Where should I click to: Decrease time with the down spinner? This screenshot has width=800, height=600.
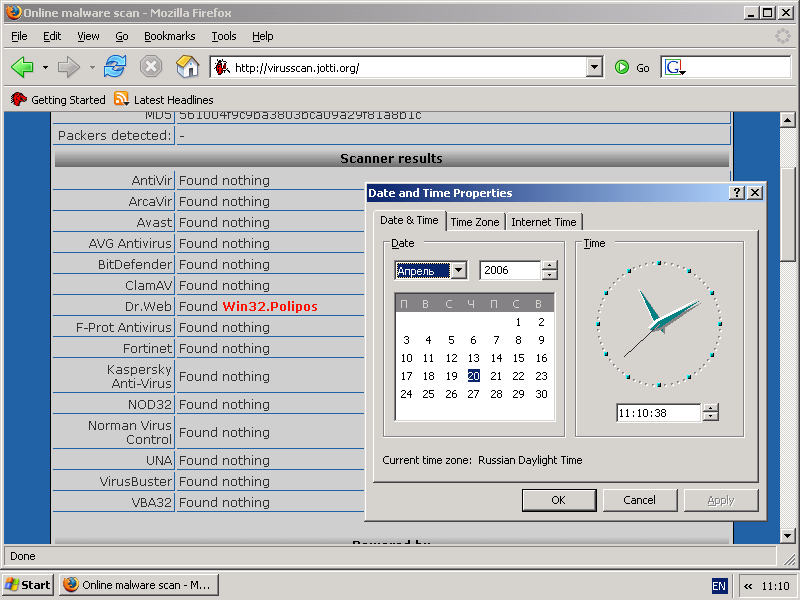coord(710,417)
